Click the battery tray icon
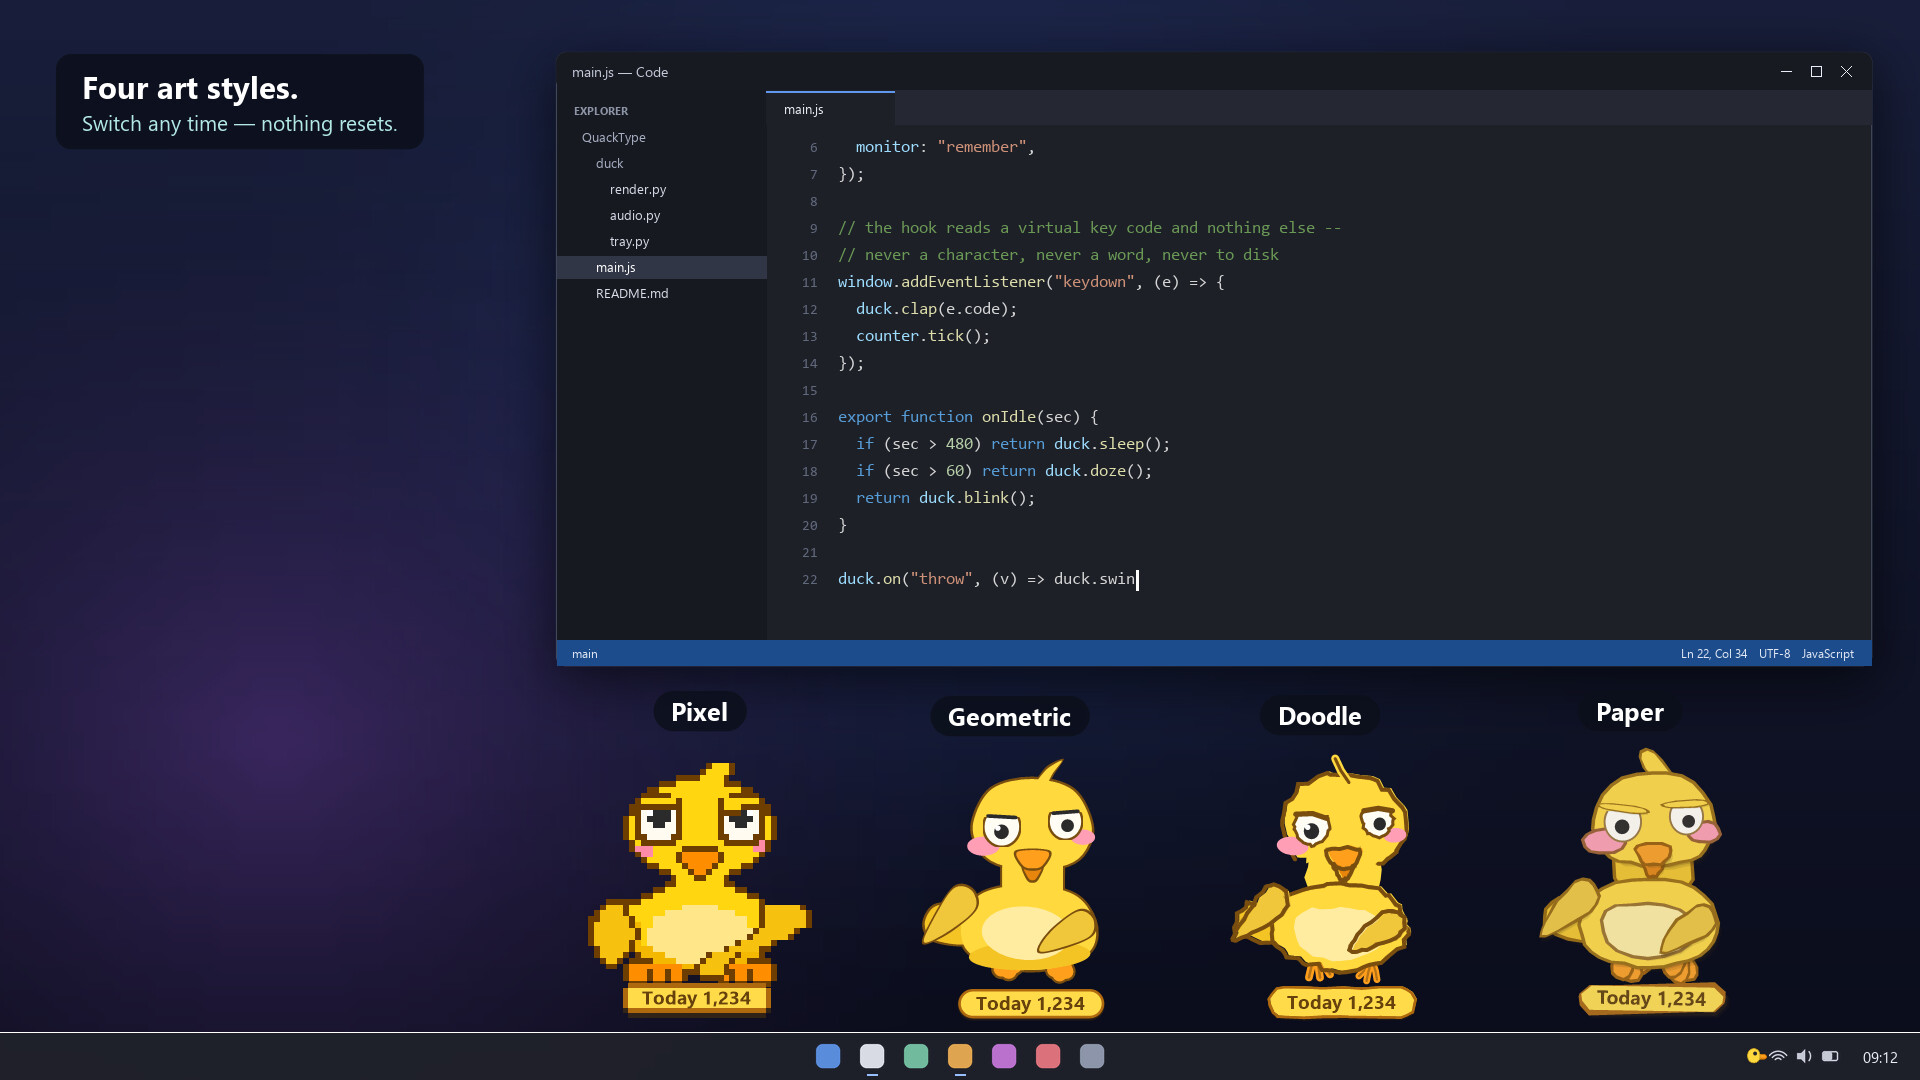The image size is (1920, 1080). pyautogui.click(x=1830, y=1056)
